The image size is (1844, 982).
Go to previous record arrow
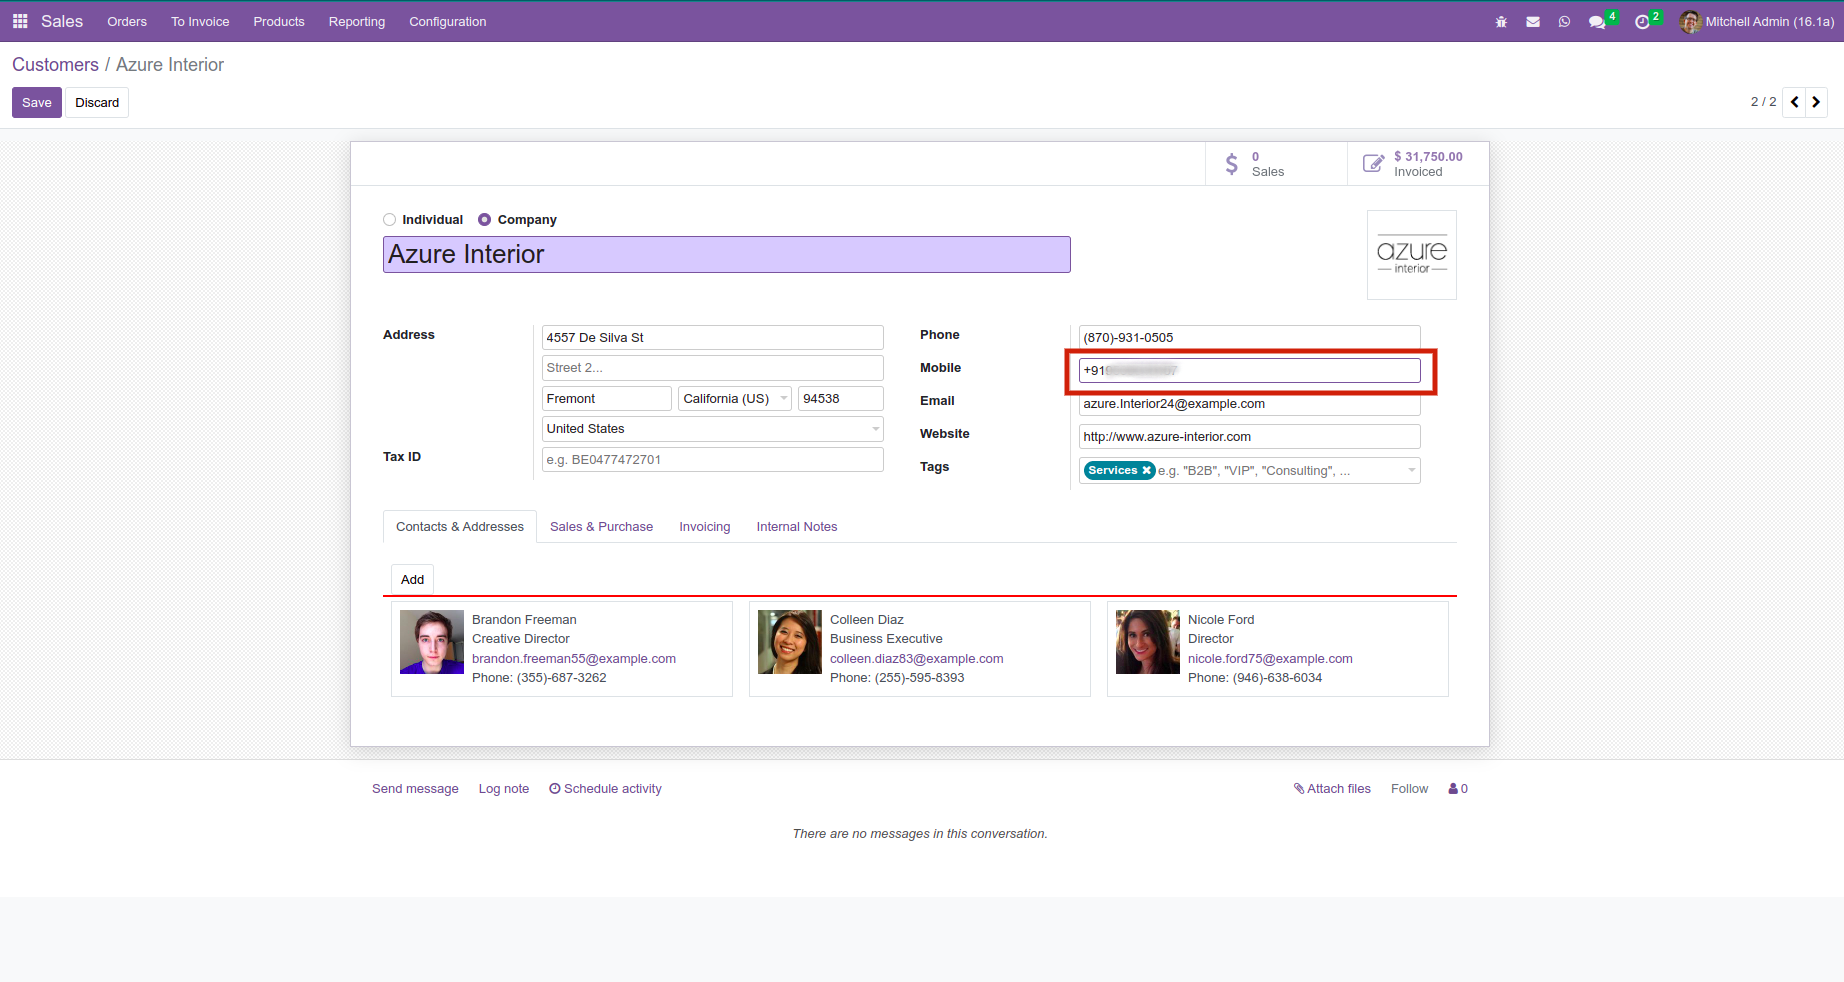point(1795,102)
